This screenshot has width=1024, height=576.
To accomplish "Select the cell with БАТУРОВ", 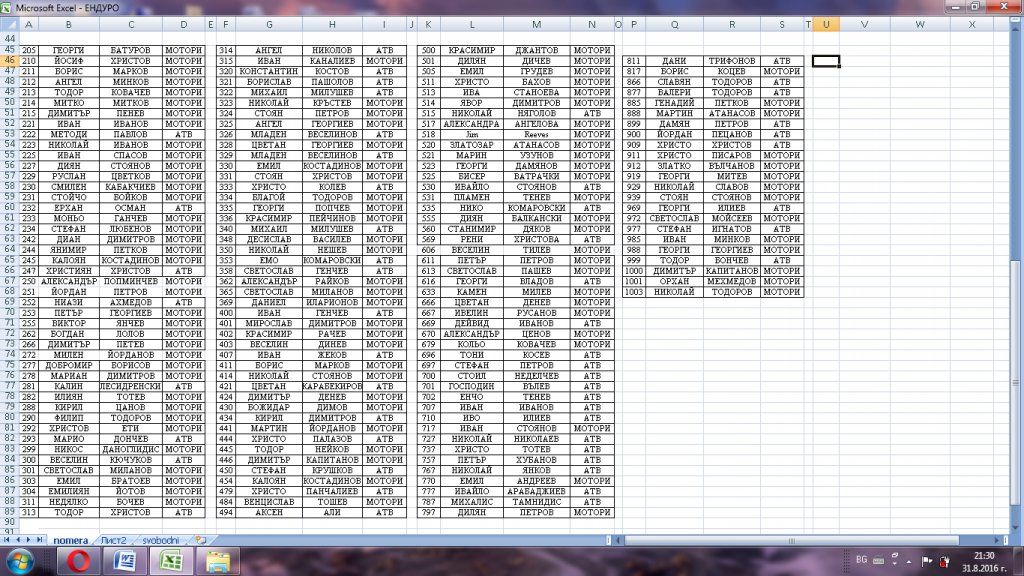I will [x=131, y=50].
